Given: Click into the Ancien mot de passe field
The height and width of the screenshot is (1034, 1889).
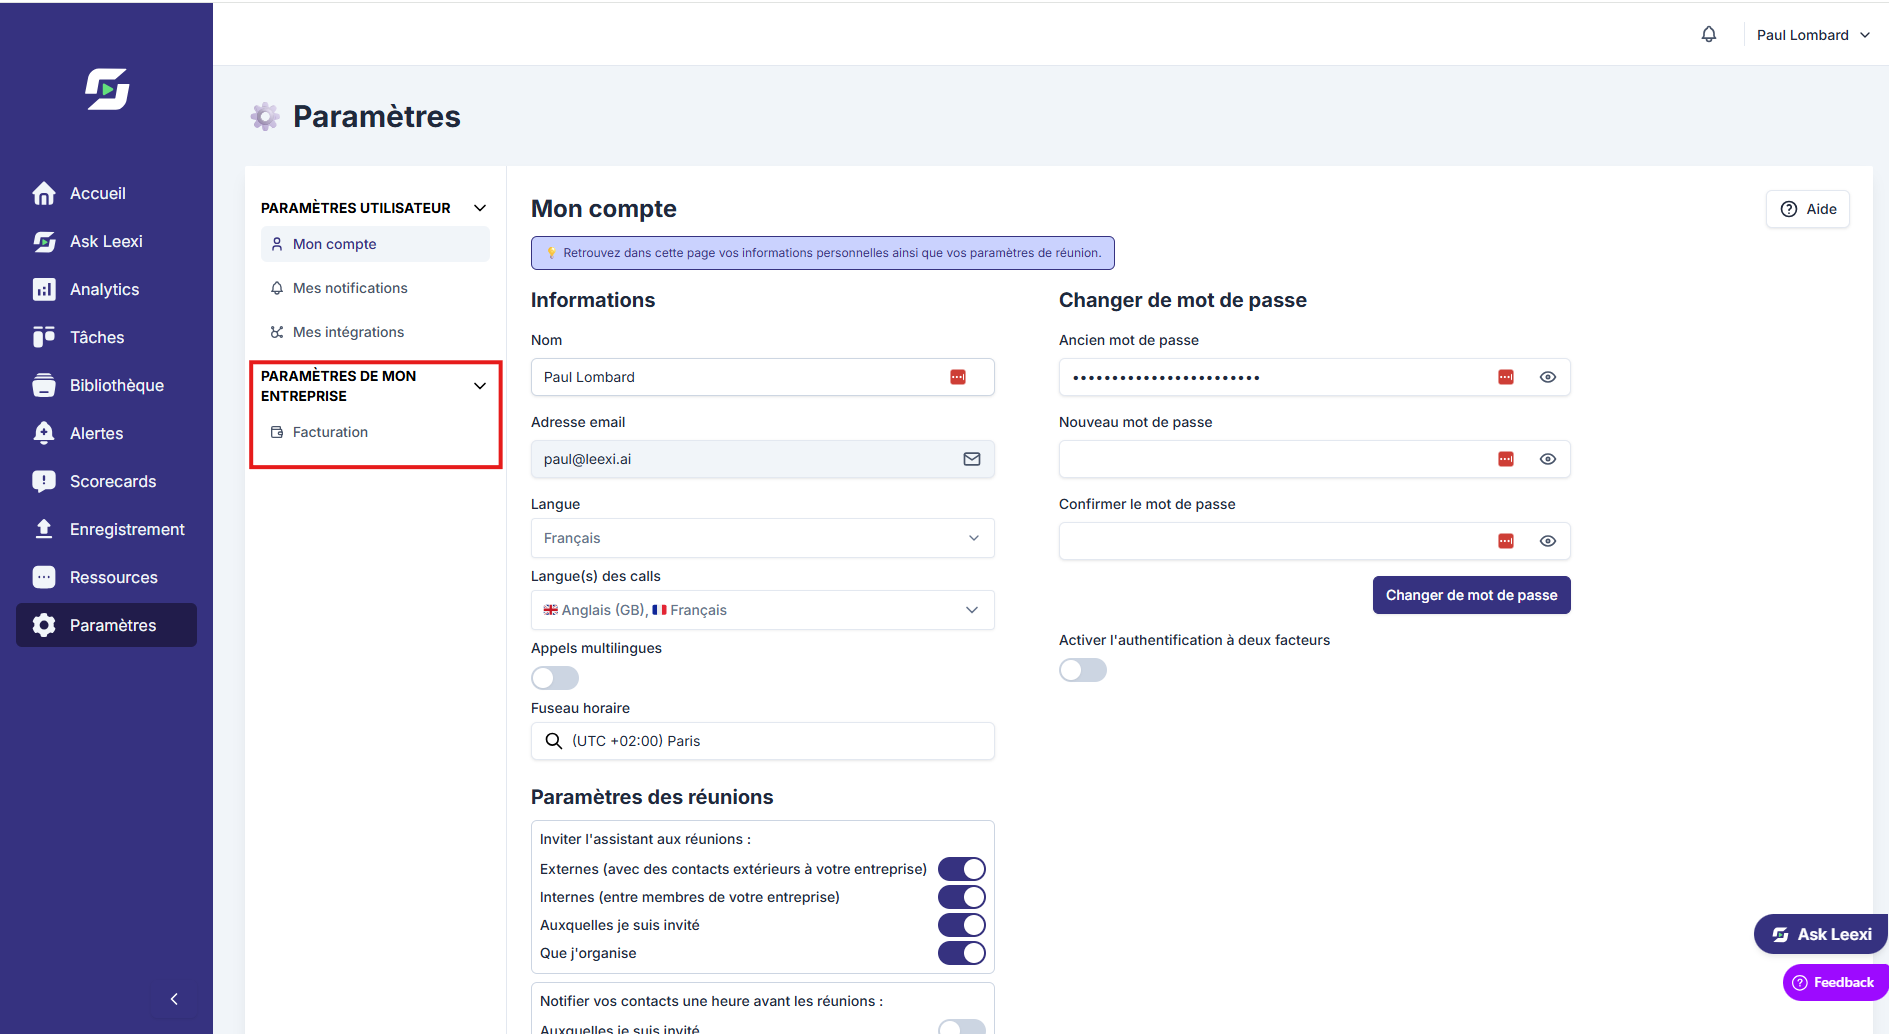Looking at the screenshot, I should 1315,377.
